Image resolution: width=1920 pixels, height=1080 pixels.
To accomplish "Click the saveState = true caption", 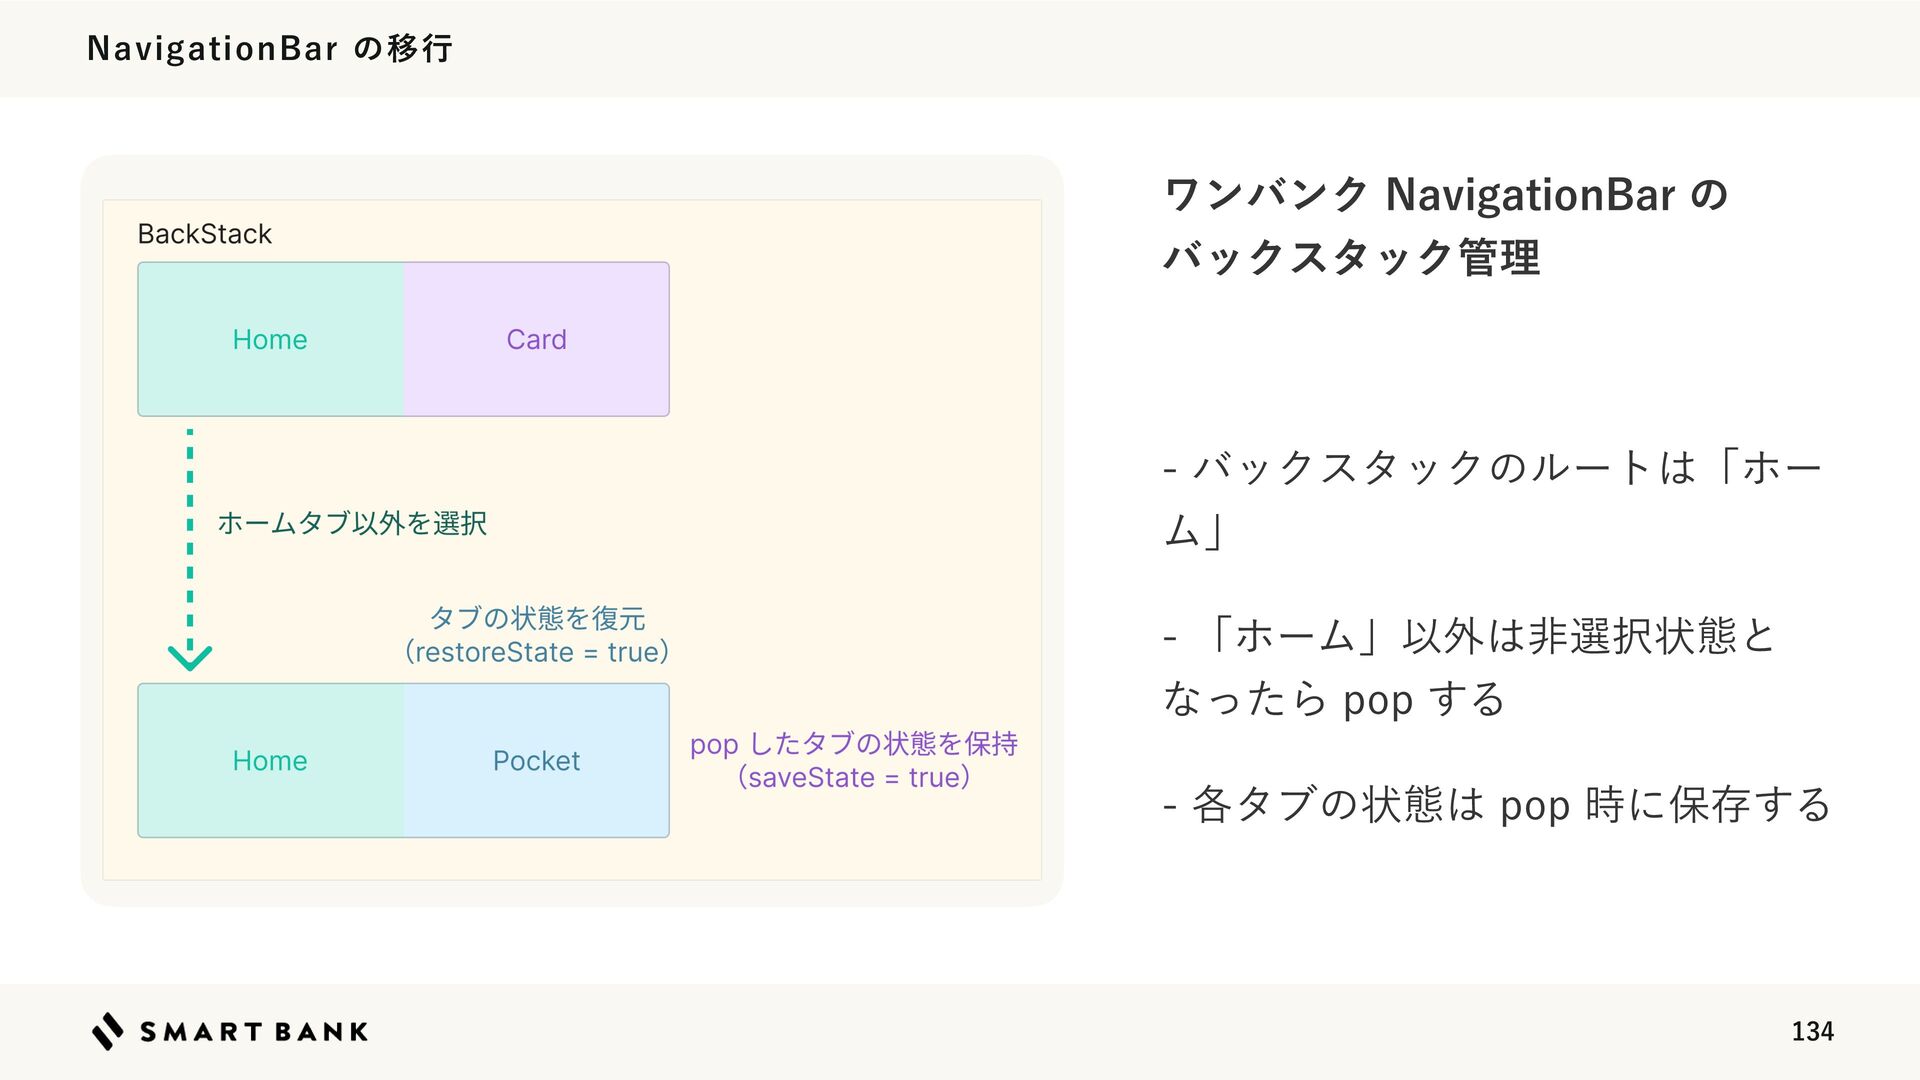I will click(854, 777).
